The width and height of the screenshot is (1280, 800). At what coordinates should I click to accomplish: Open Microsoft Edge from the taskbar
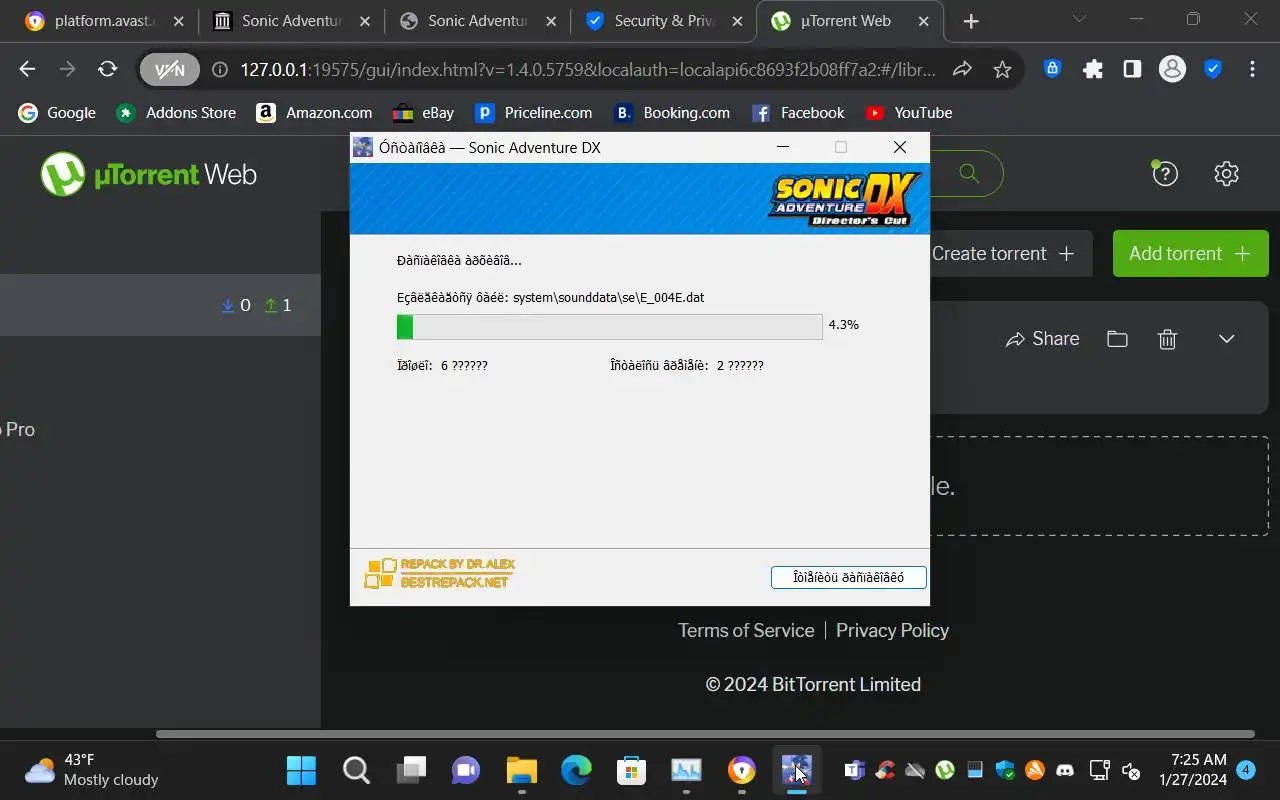[576, 770]
